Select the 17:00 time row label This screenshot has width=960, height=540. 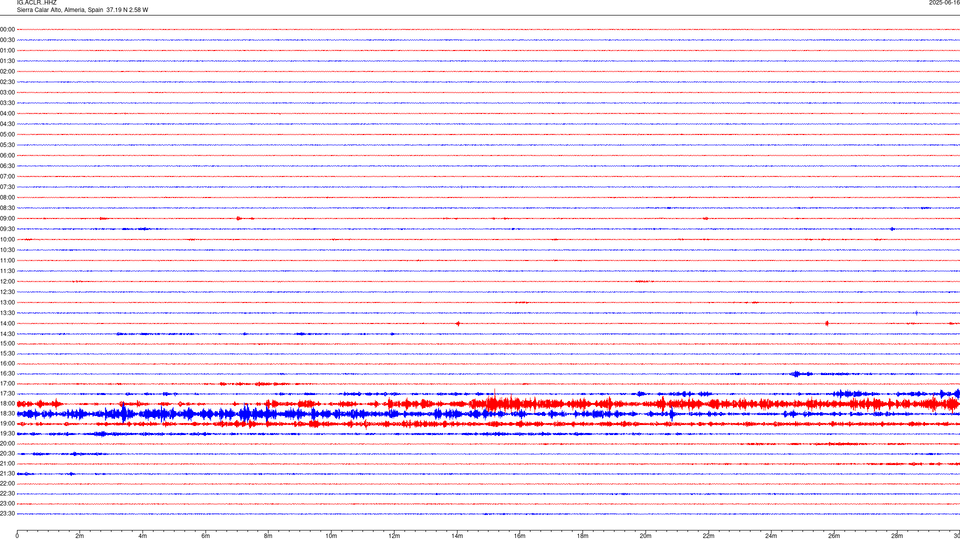click(x=7, y=383)
